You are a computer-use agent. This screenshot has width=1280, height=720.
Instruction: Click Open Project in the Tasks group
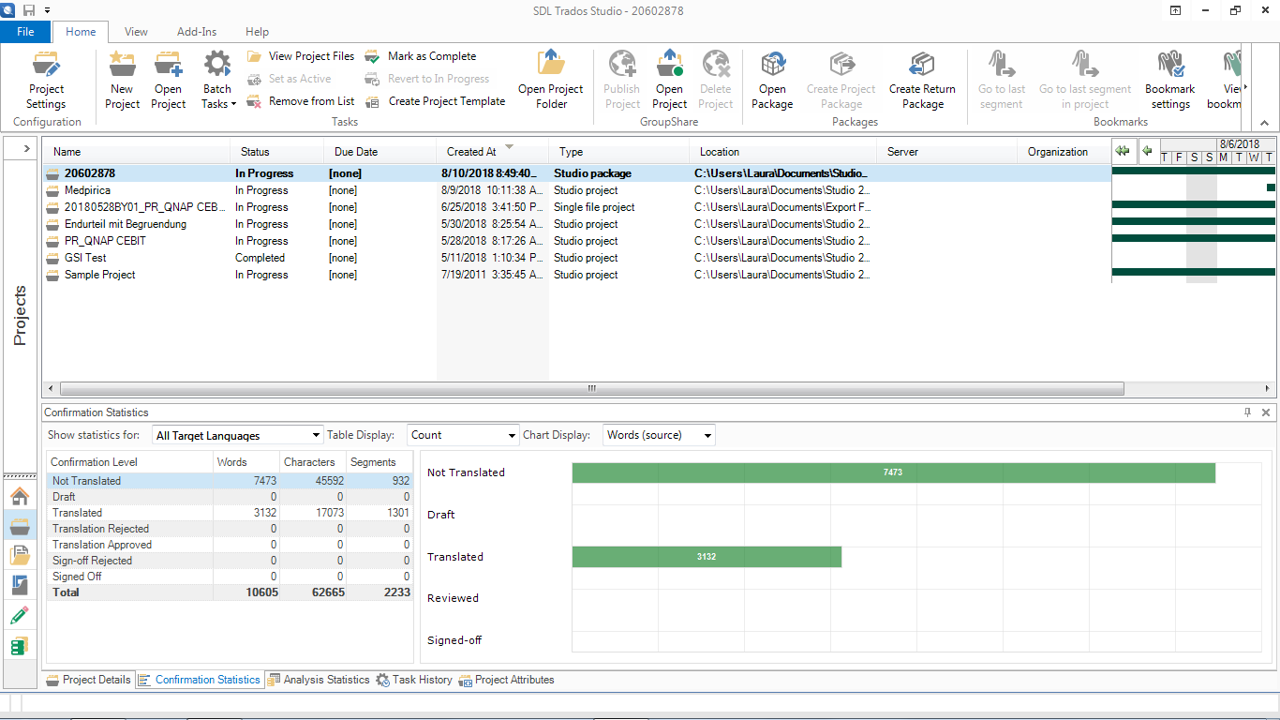click(x=168, y=80)
